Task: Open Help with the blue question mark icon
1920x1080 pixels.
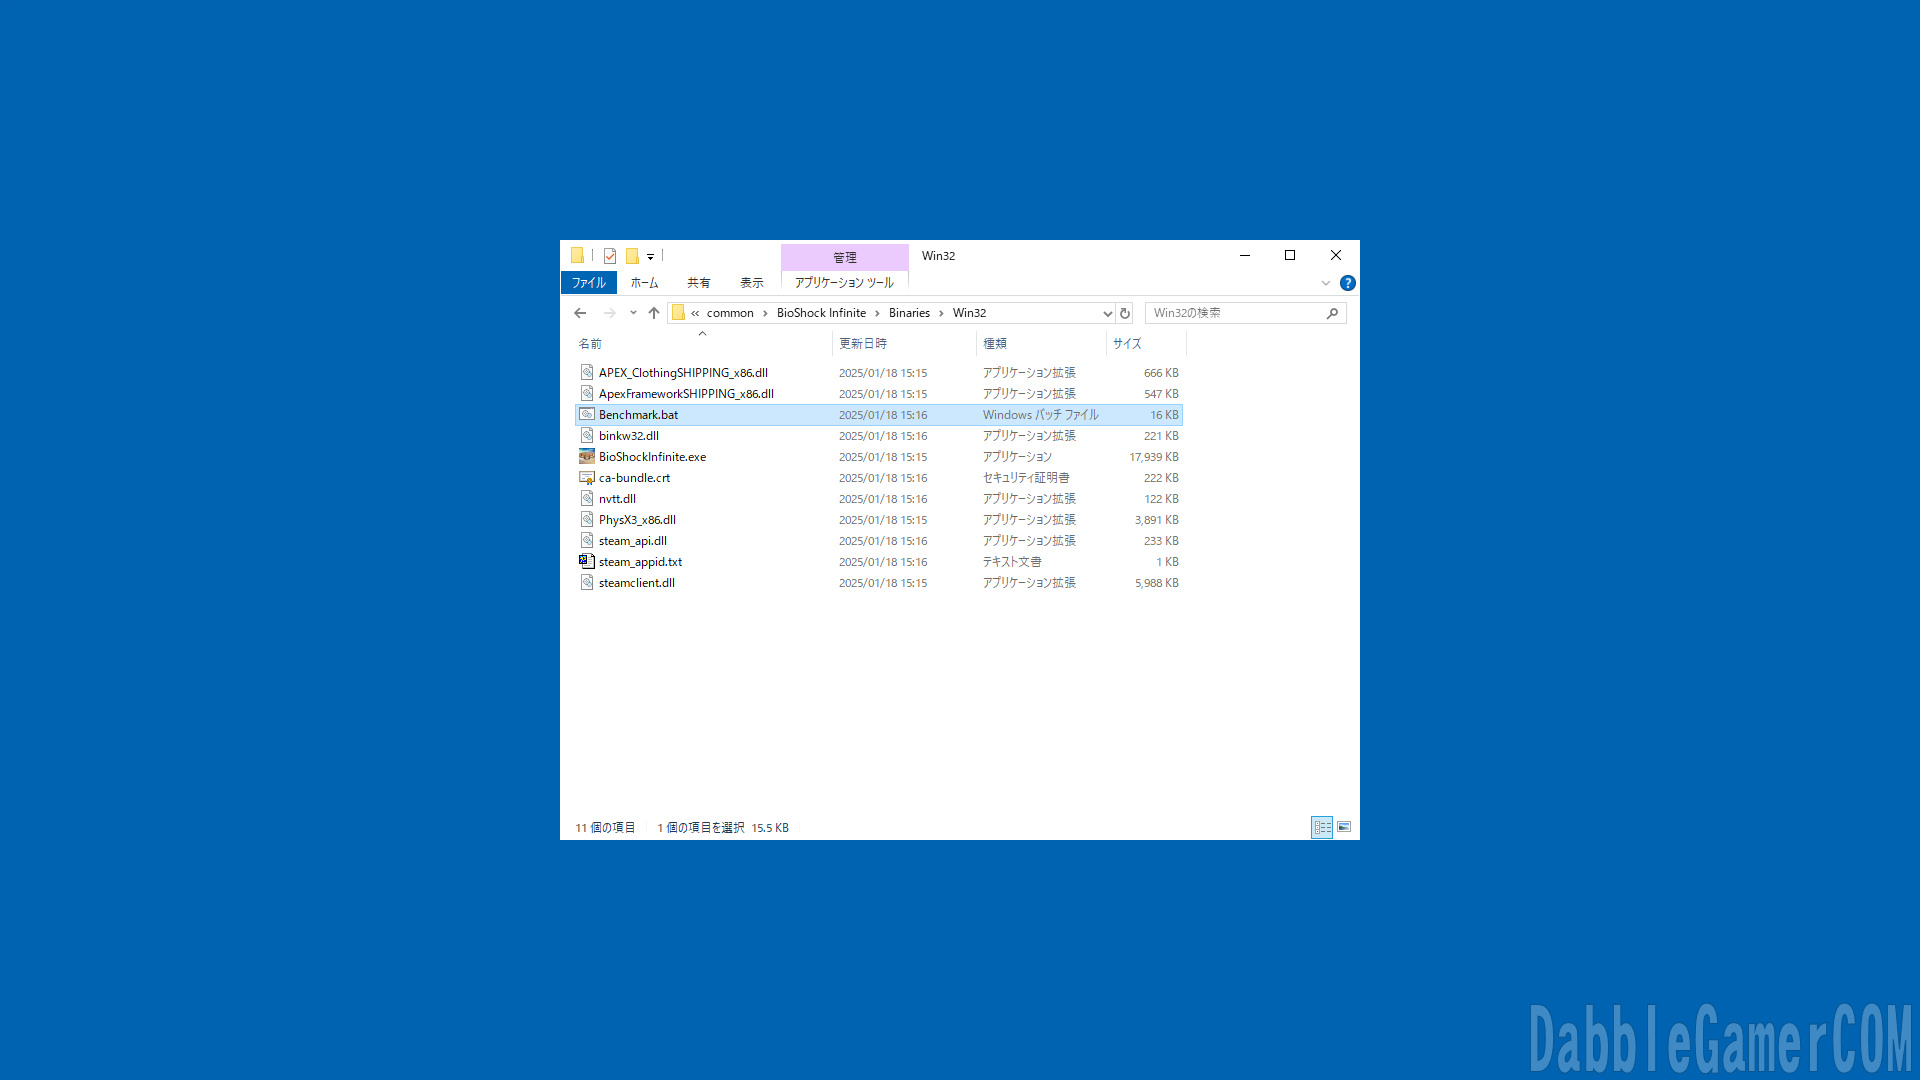Action: tap(1348, 283)
